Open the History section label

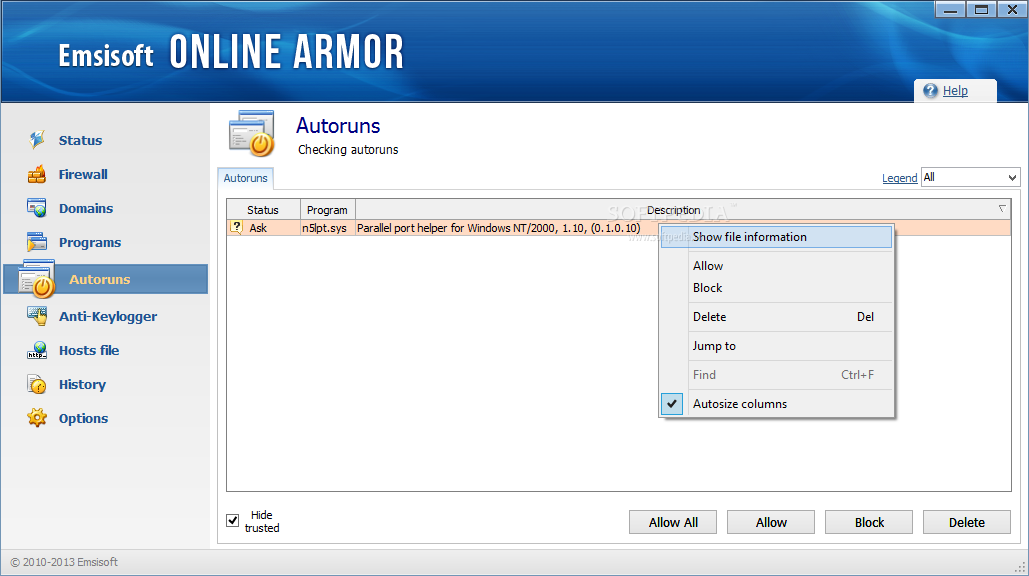tap(82, 384)
